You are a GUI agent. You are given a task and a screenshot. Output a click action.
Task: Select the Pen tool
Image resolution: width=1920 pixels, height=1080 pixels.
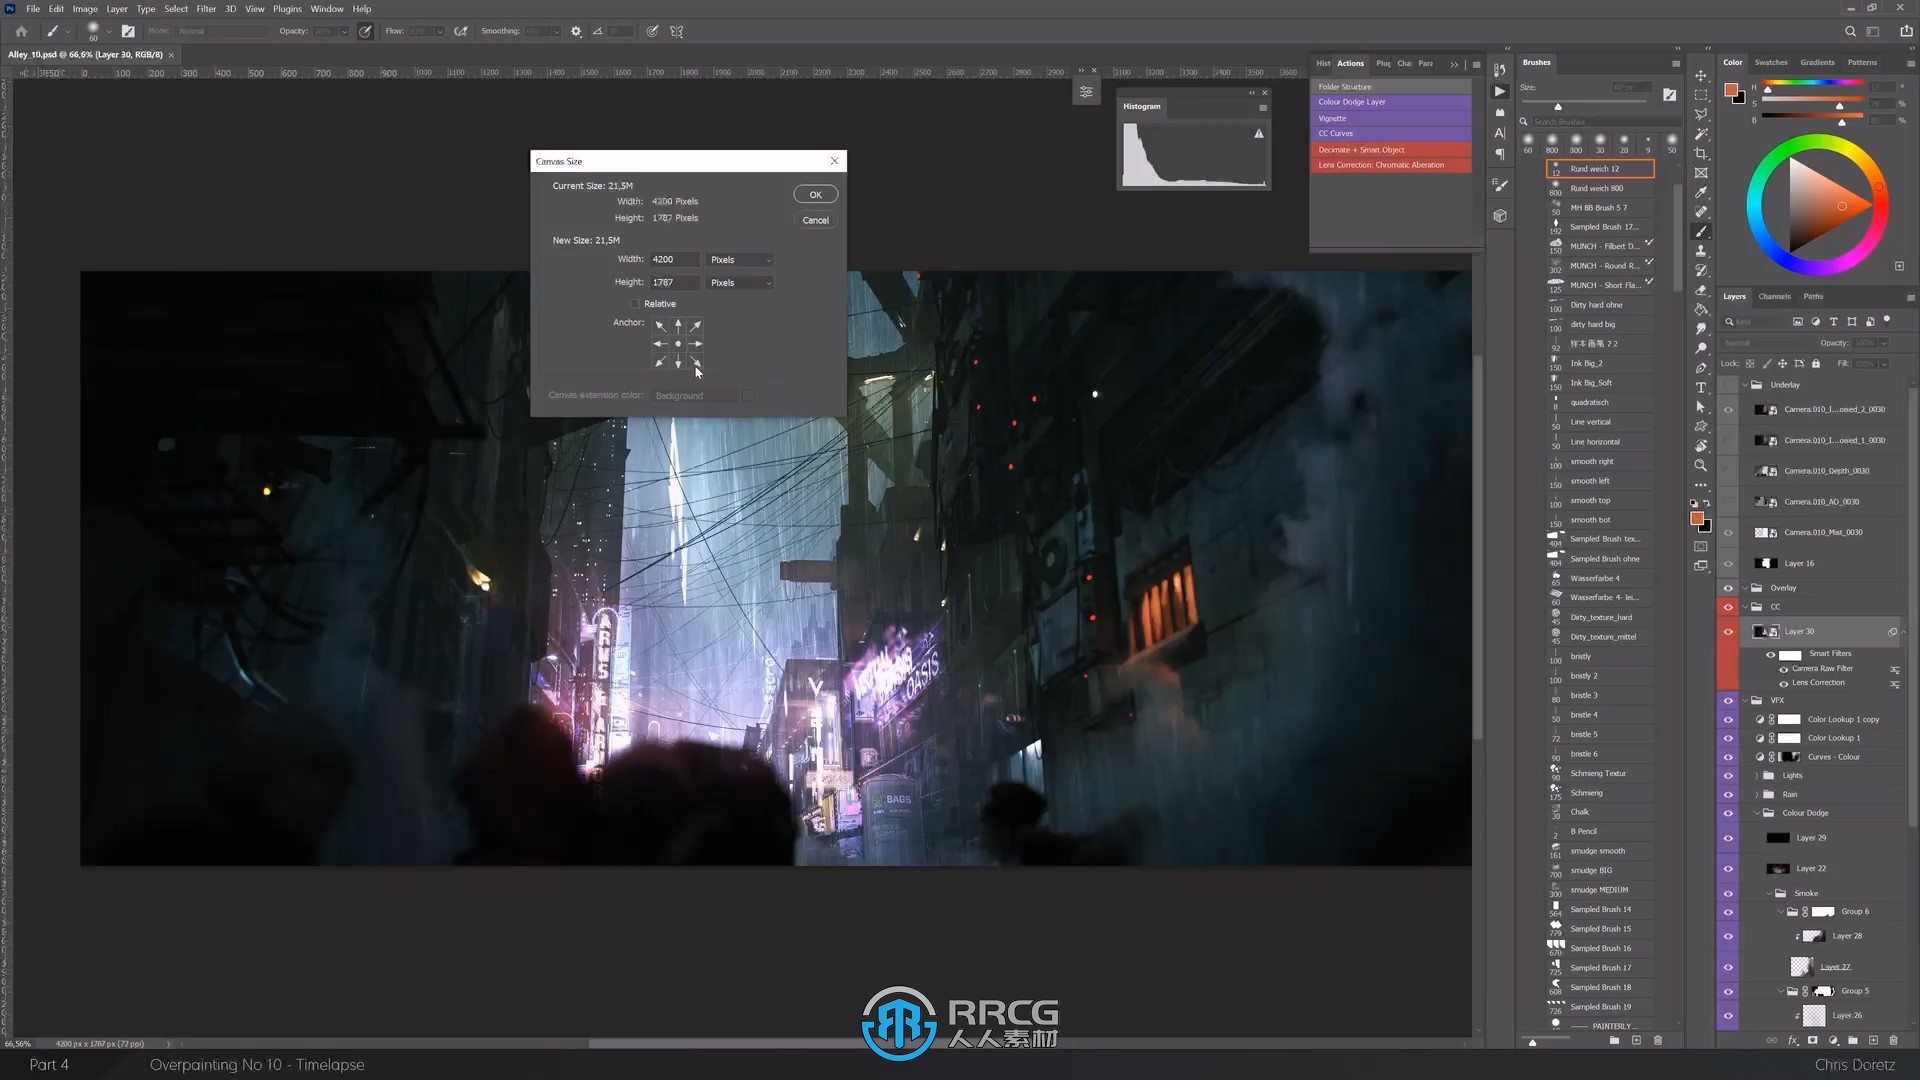(x=1700, y=368)
